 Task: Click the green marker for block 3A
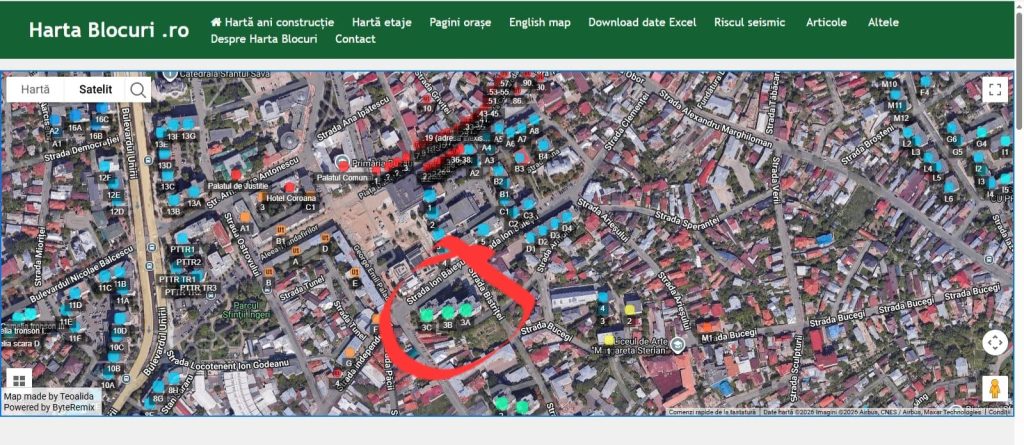(x=466, y=310)
